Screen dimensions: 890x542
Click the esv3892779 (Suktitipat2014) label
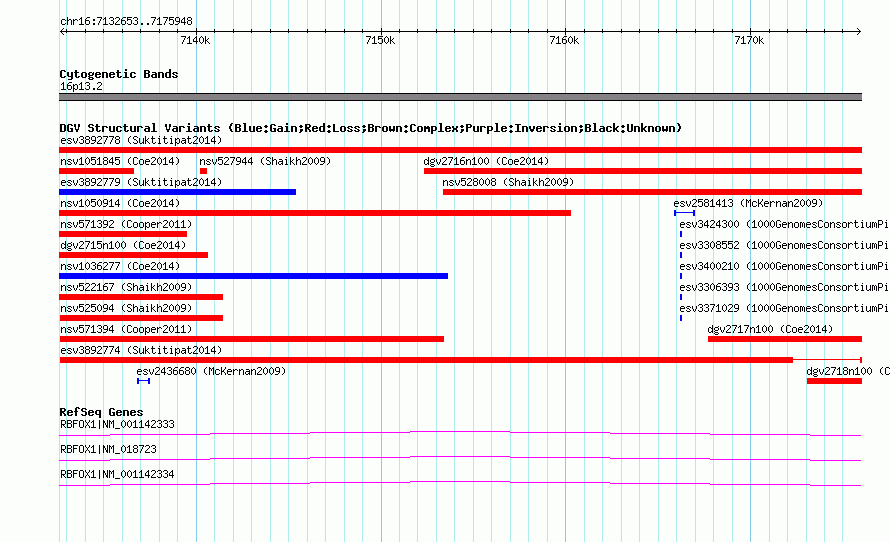click(x=141, y=182)
